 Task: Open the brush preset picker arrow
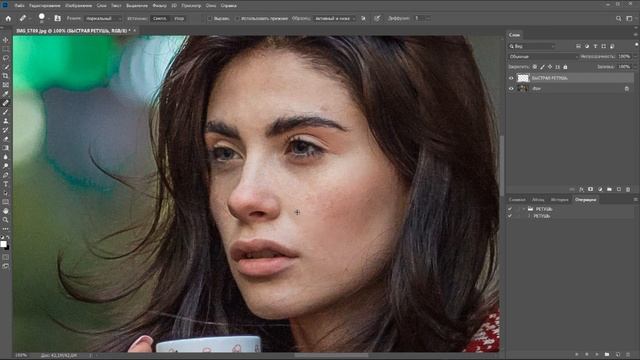tap(48, 19)
